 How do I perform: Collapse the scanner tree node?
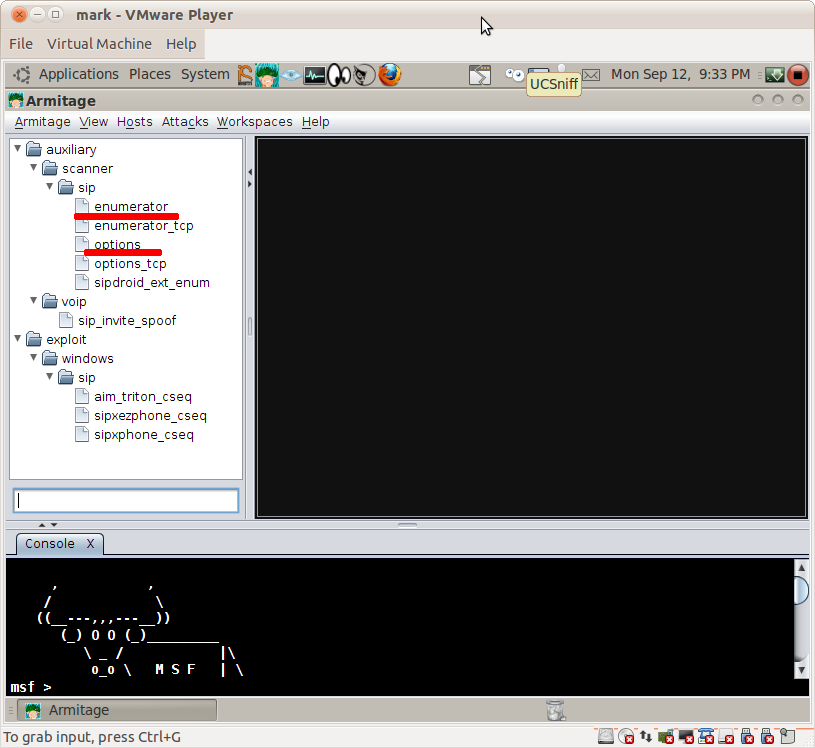34,167
